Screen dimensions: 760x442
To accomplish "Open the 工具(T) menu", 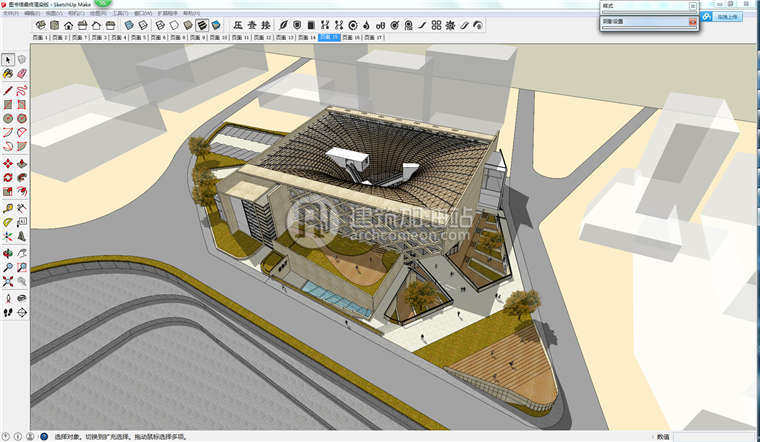I will 120,13.
